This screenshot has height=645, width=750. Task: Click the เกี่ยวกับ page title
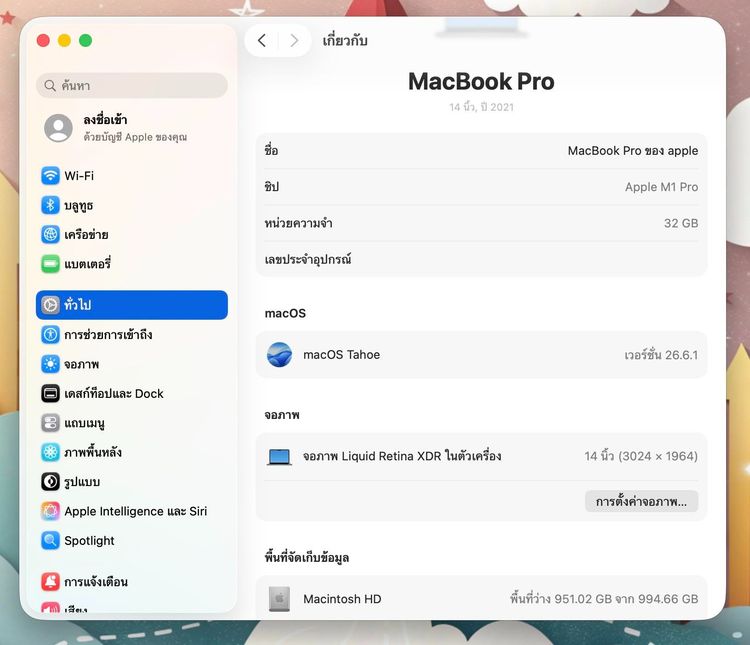click(x=345, y=41)
